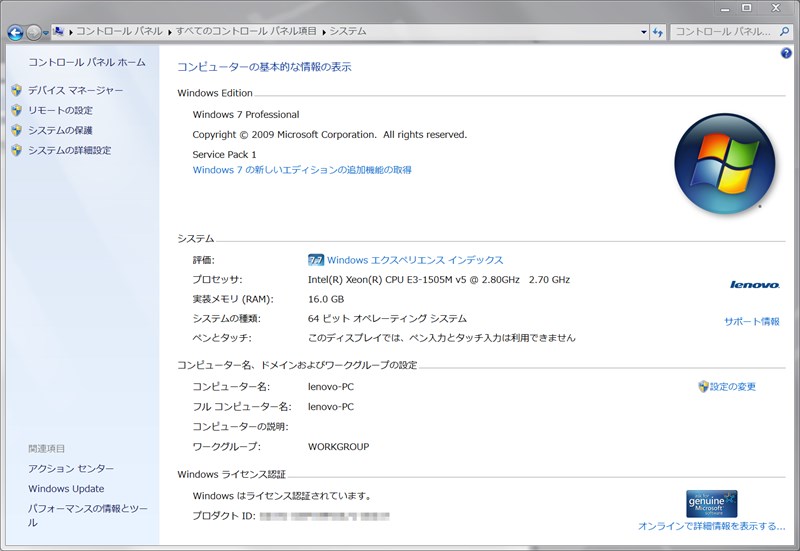
Task: Open サポート情報 link
Action: pyautogui.click(x=752, y=321)
